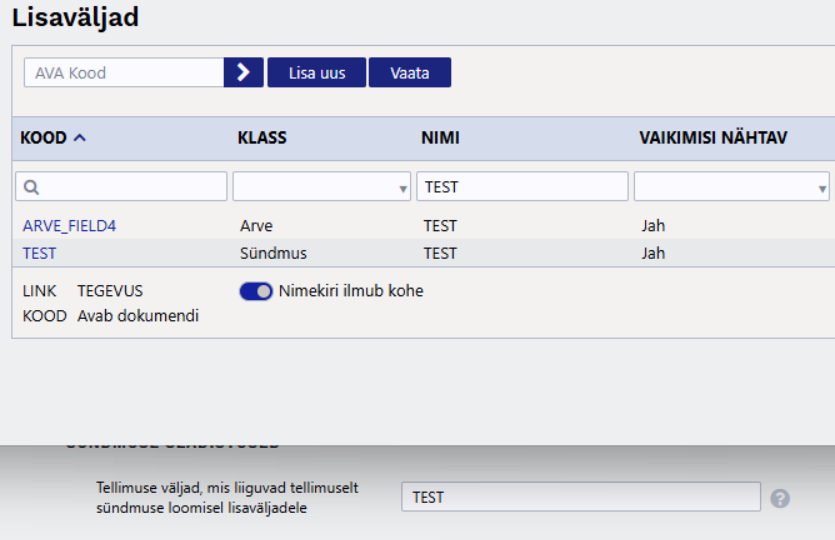This screenshot has width=835, height=540.
Task: Open the TEST code link
Action: click(40, 253)
